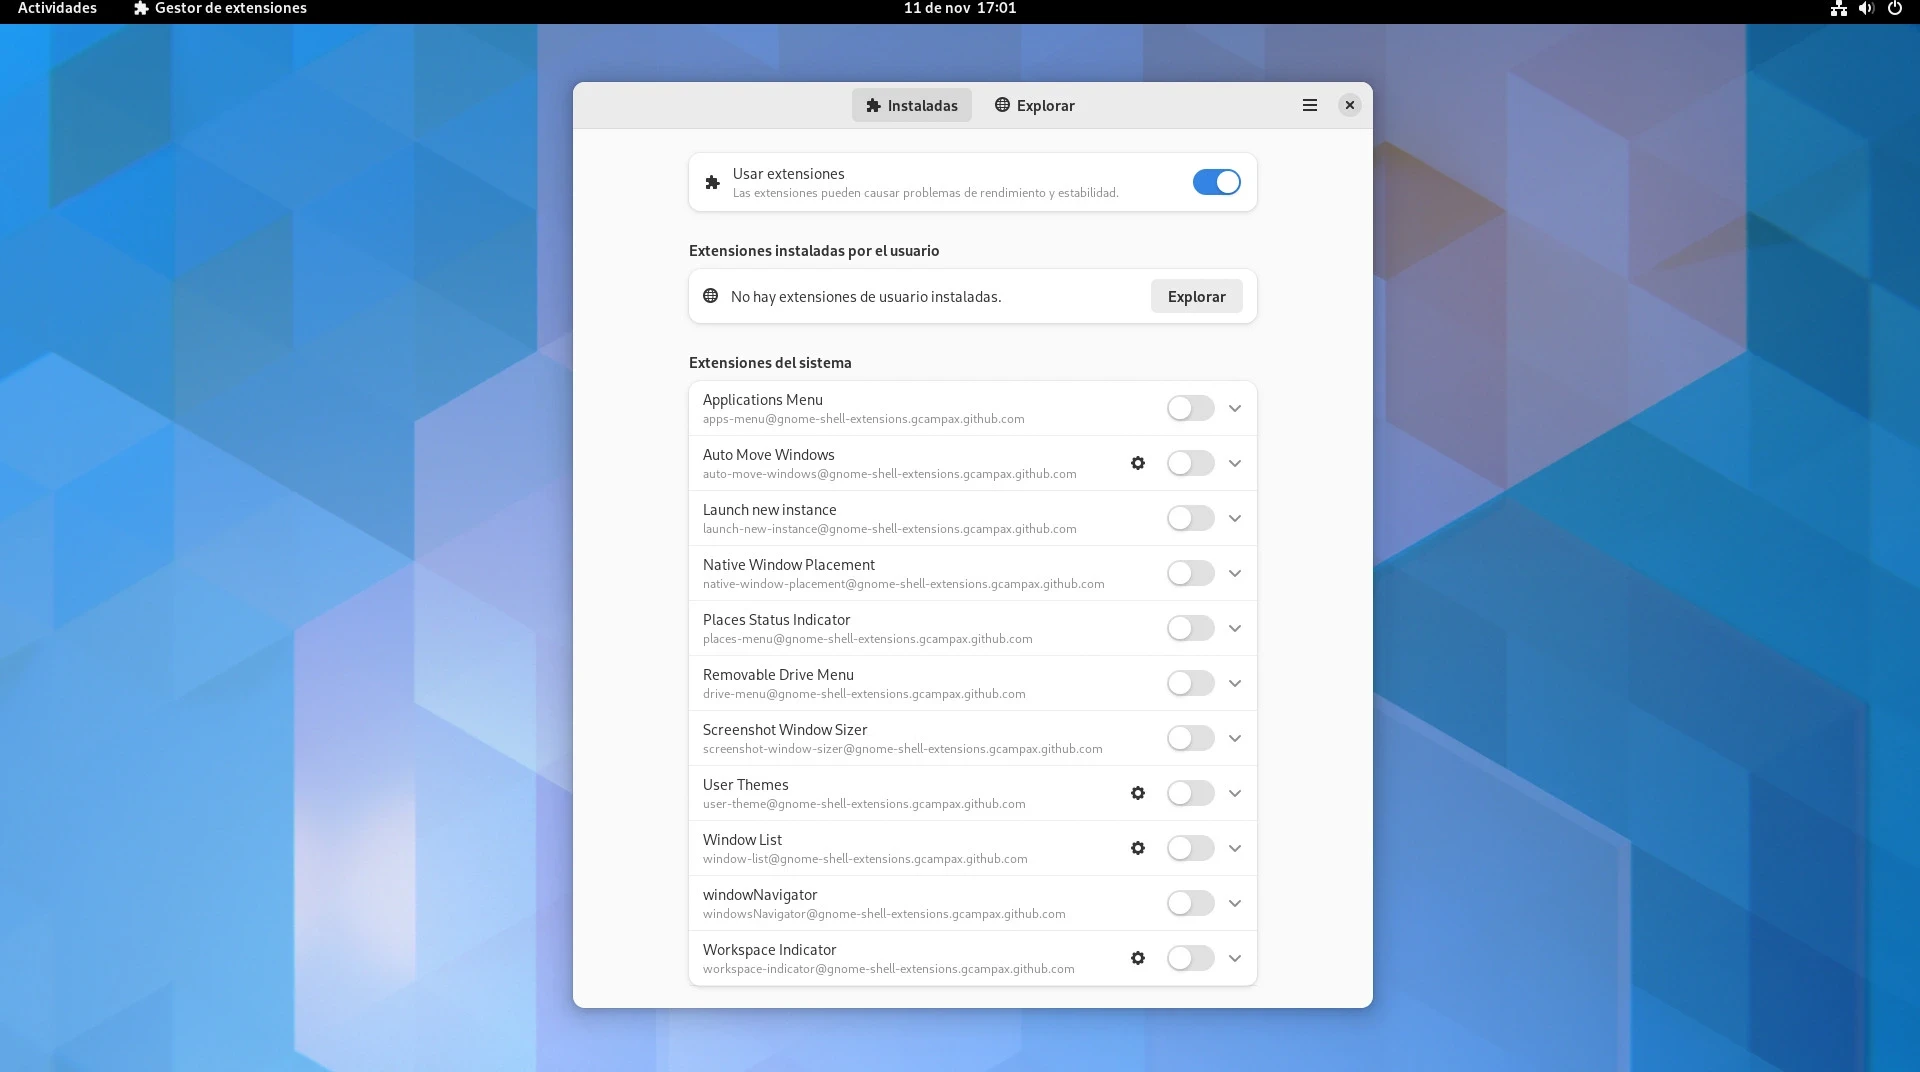This screenshot has height=1072, width=1920.
Task: Open Auto Move Windows settings gear
Action: coord(1138,463)
